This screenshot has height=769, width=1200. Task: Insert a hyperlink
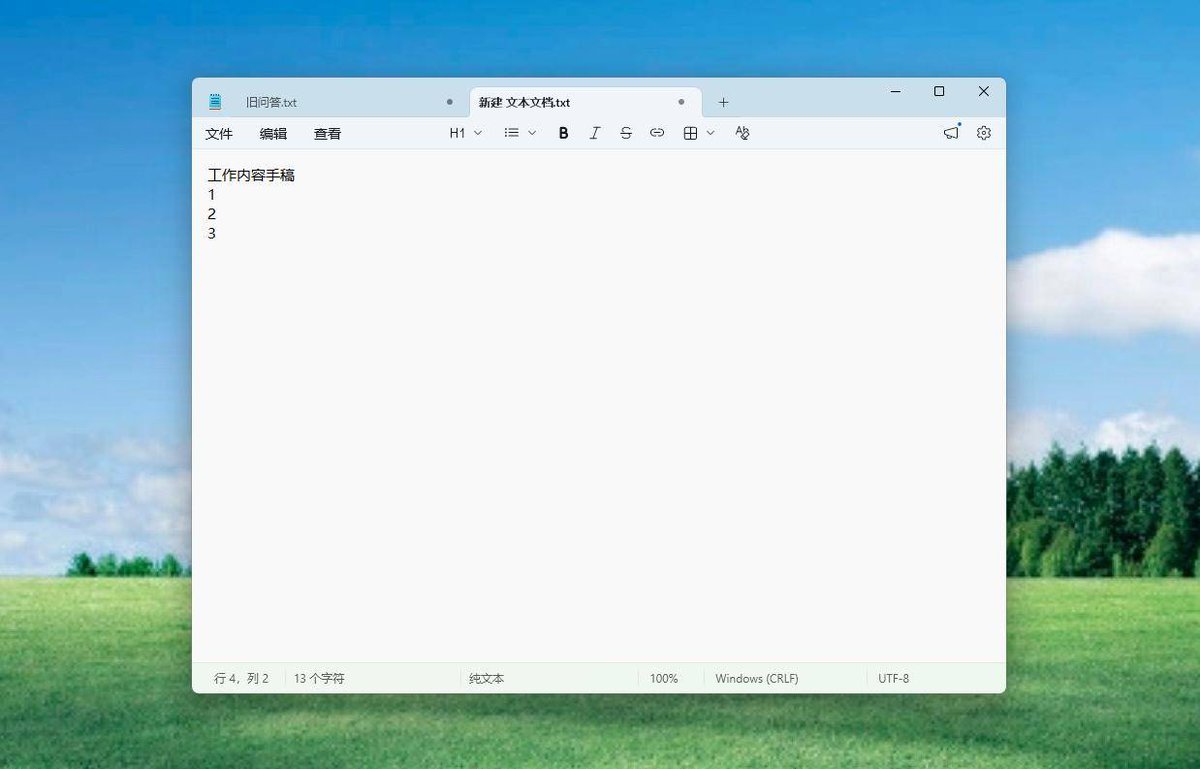coord(657,133)
